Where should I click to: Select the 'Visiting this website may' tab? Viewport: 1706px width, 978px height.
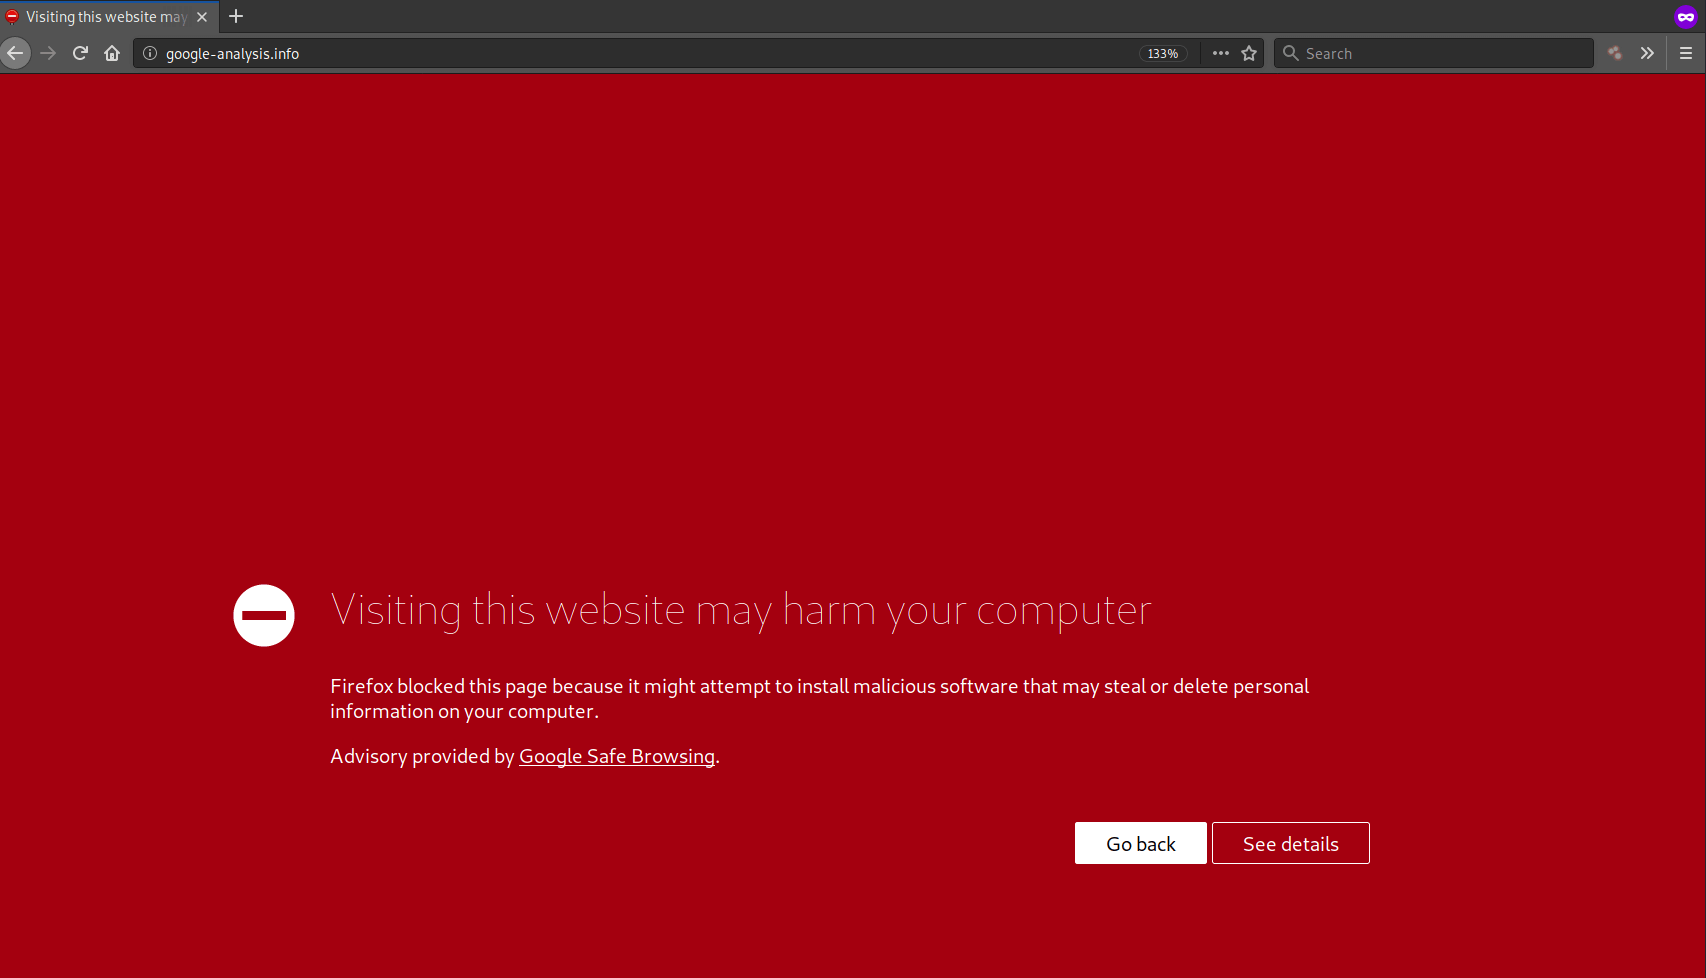point(100,16)
